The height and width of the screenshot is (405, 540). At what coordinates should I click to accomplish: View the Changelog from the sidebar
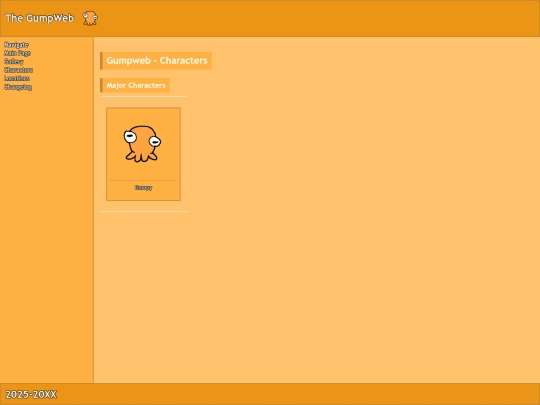click(x=18, y=87)
